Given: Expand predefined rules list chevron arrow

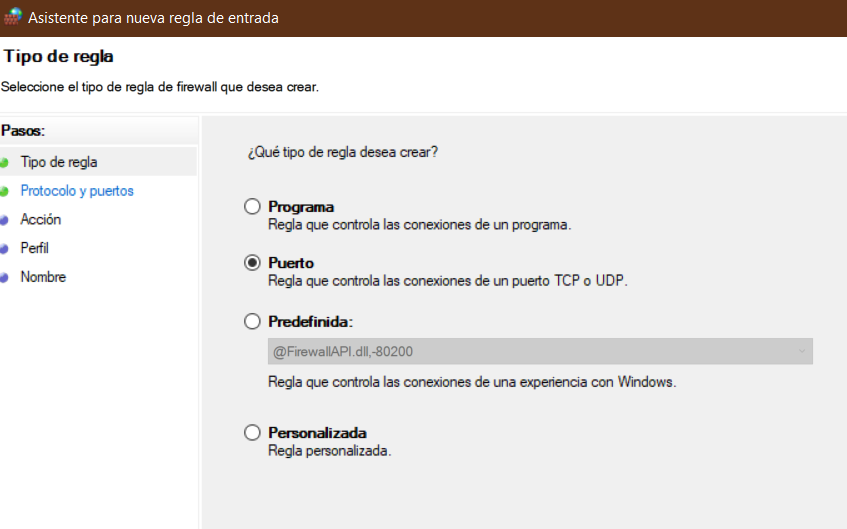Looking at the screenshot, I should 802,351.
